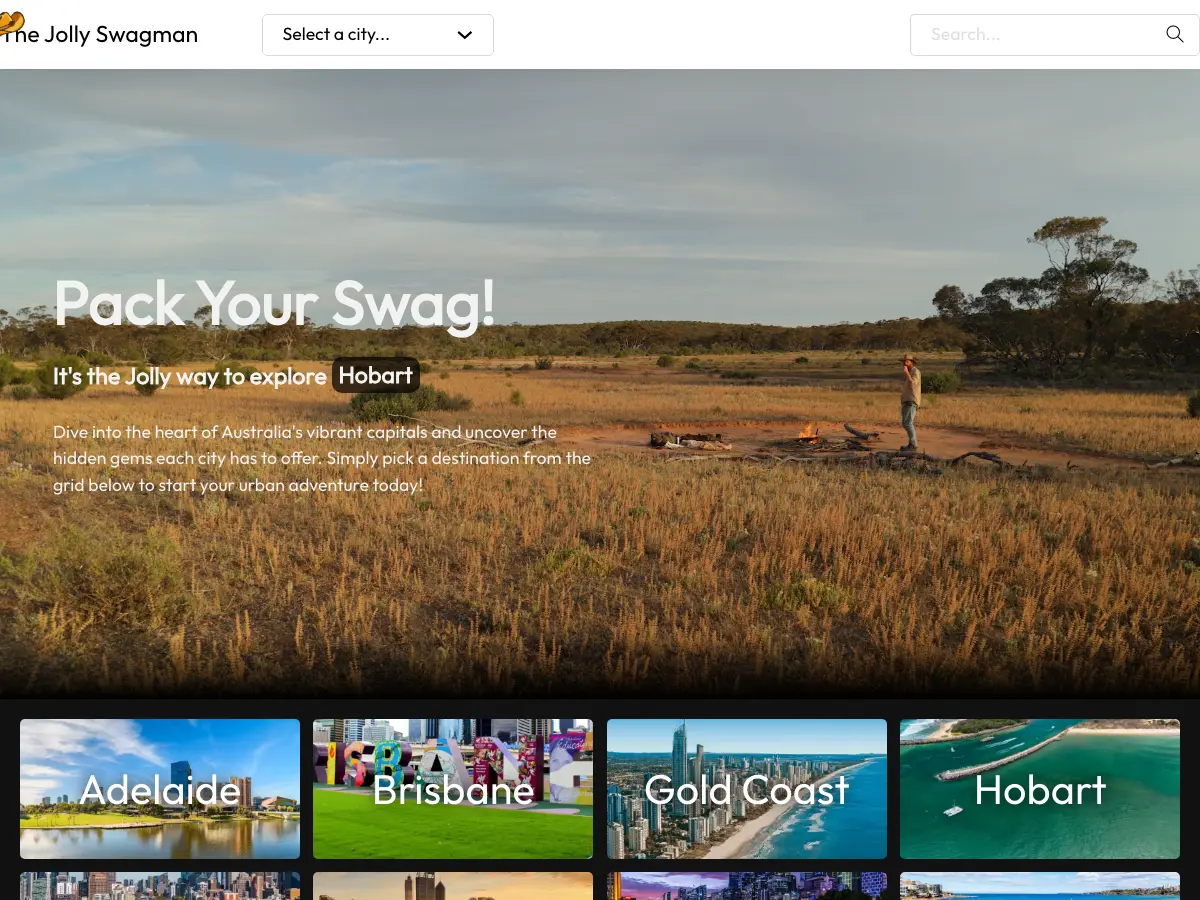
Task: Click the 'Pack Your Swag!' heading
Action: tap(274, 303)
